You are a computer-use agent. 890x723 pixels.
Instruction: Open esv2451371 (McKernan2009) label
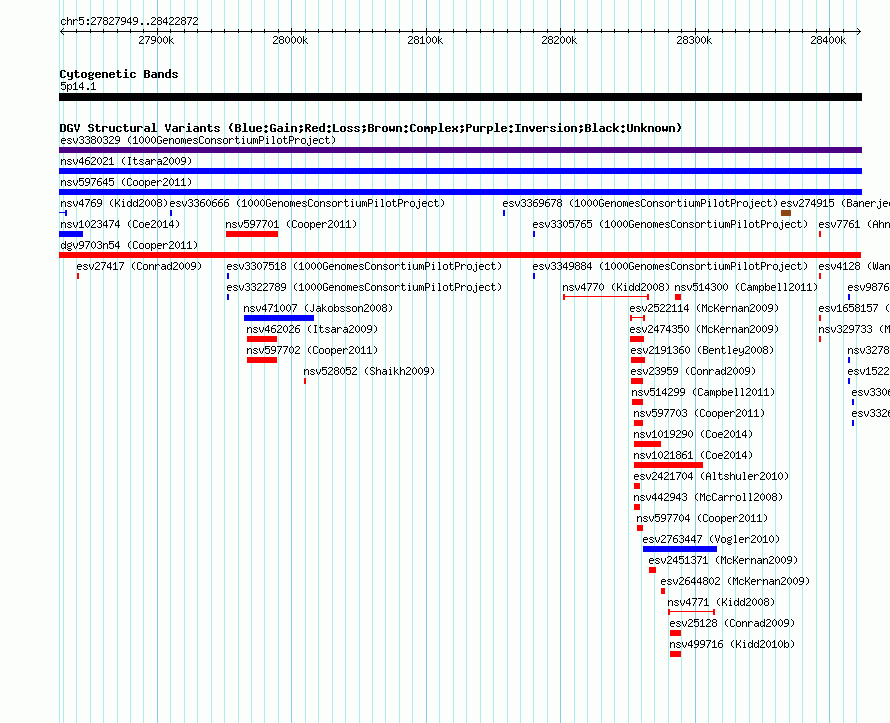(x=723, y=560)
